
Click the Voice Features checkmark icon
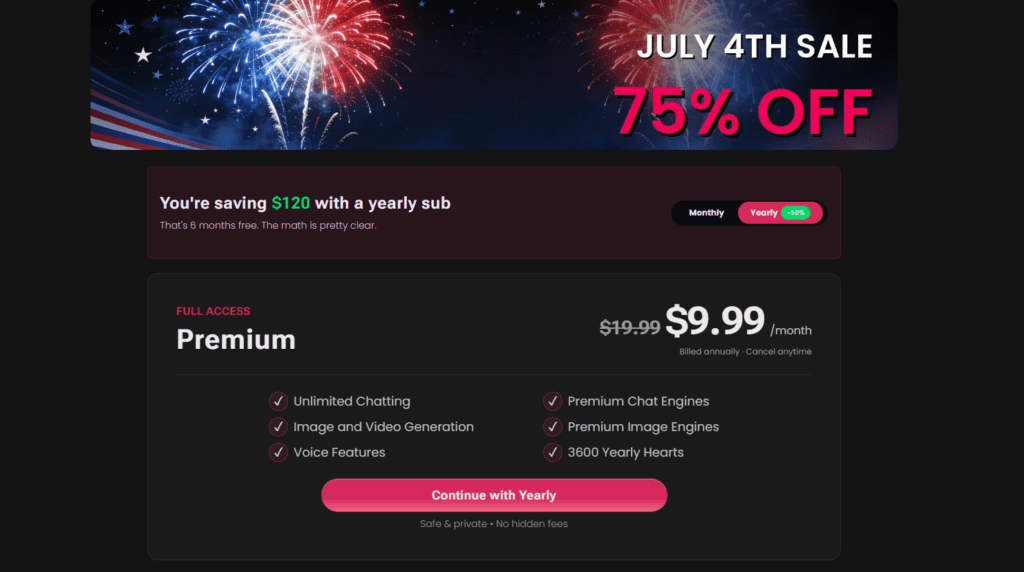coord(278,452)
